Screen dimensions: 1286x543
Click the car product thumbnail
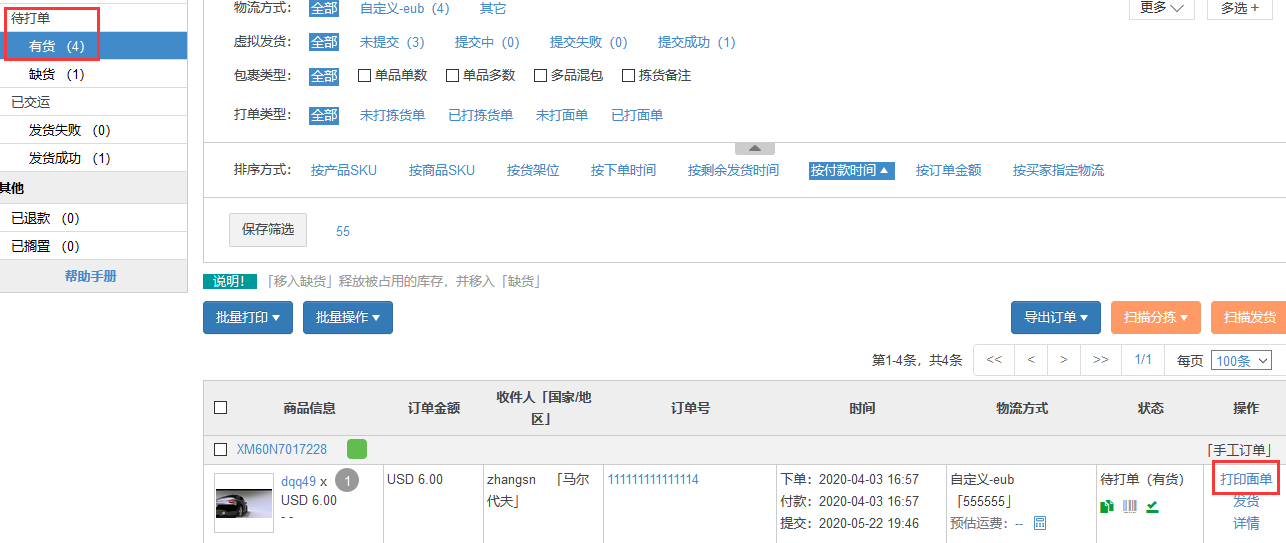pos(244,502)
